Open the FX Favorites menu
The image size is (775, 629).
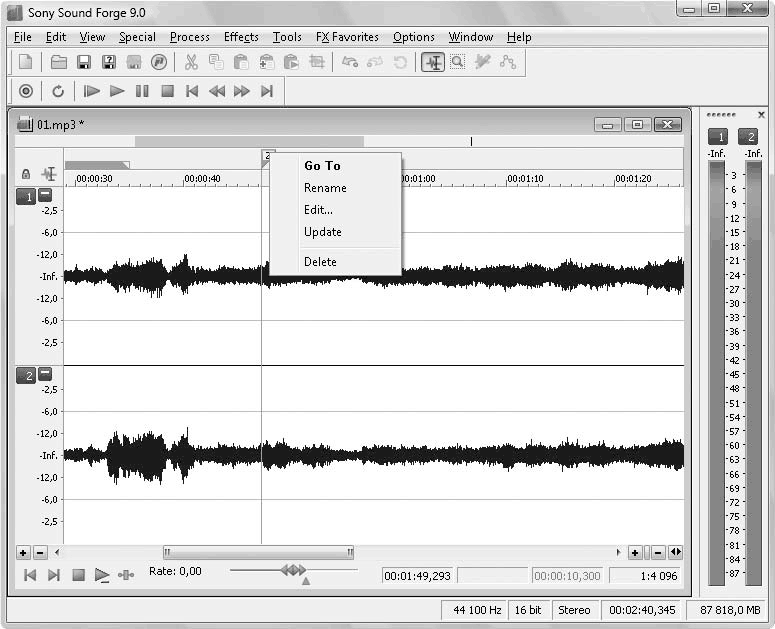point(347,37)
